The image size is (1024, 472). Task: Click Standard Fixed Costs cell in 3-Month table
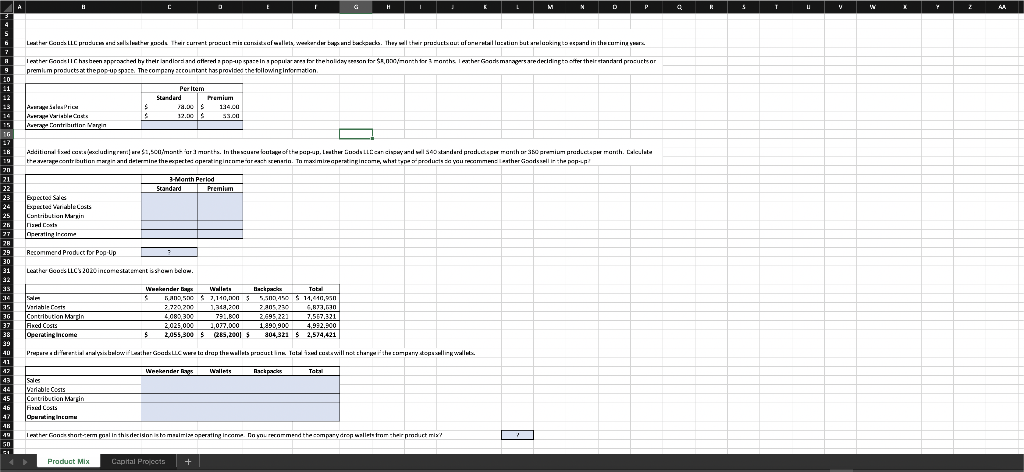click(169, 225)
